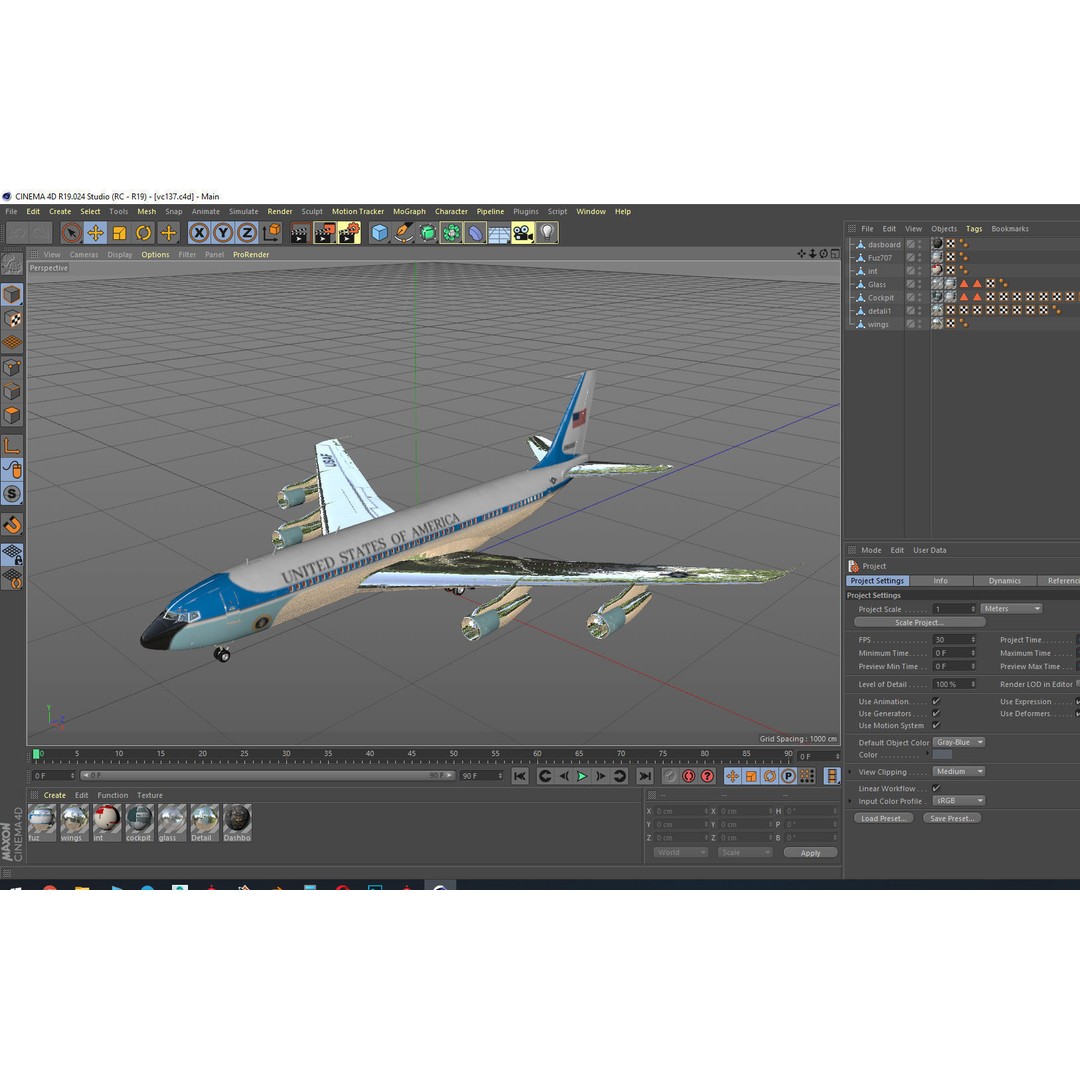Open Input Color Profile sRGB dropdown
1080x1080 pixels.
point(959,801)
